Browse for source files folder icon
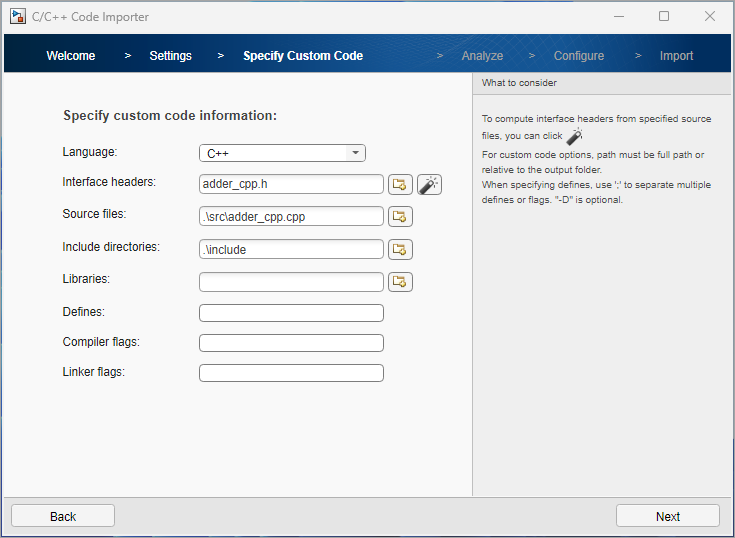 [400, 216]
